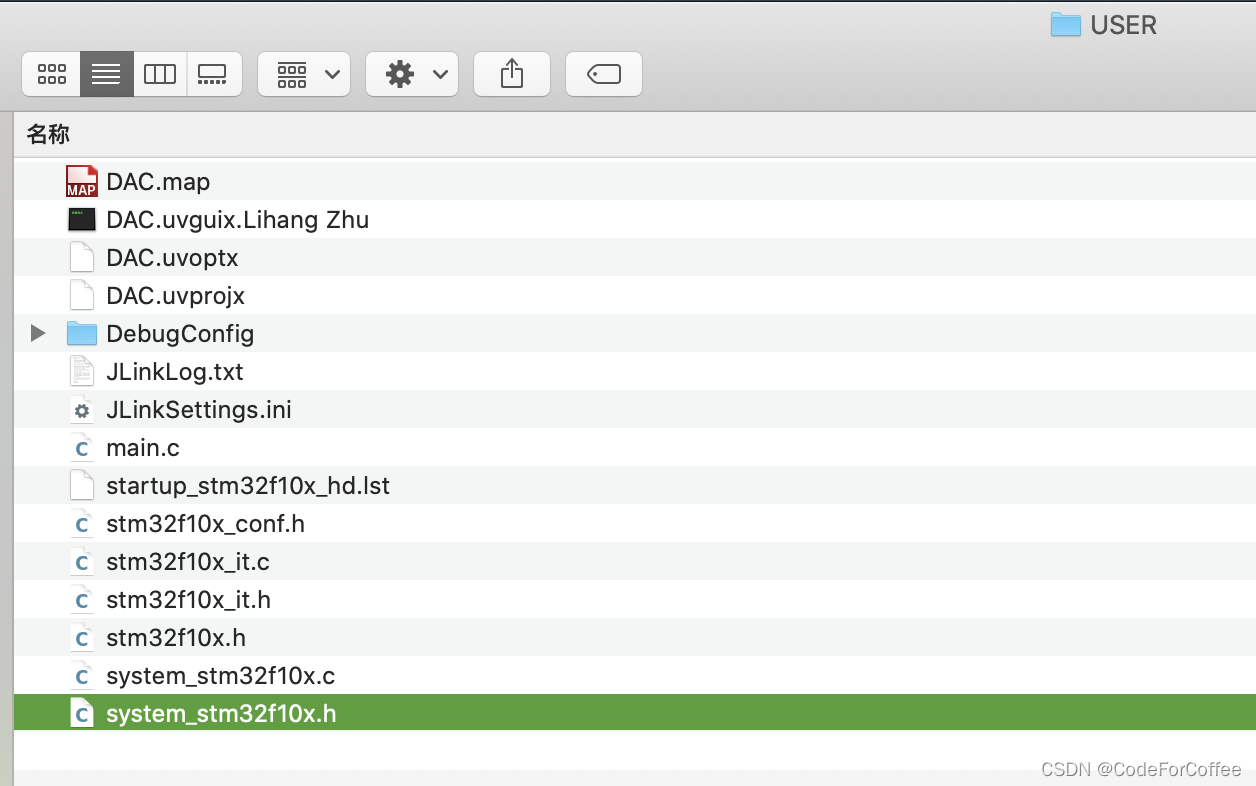
Task: Select the highlighted system_stm32f10x.h file name
Action: coord(221,714)
